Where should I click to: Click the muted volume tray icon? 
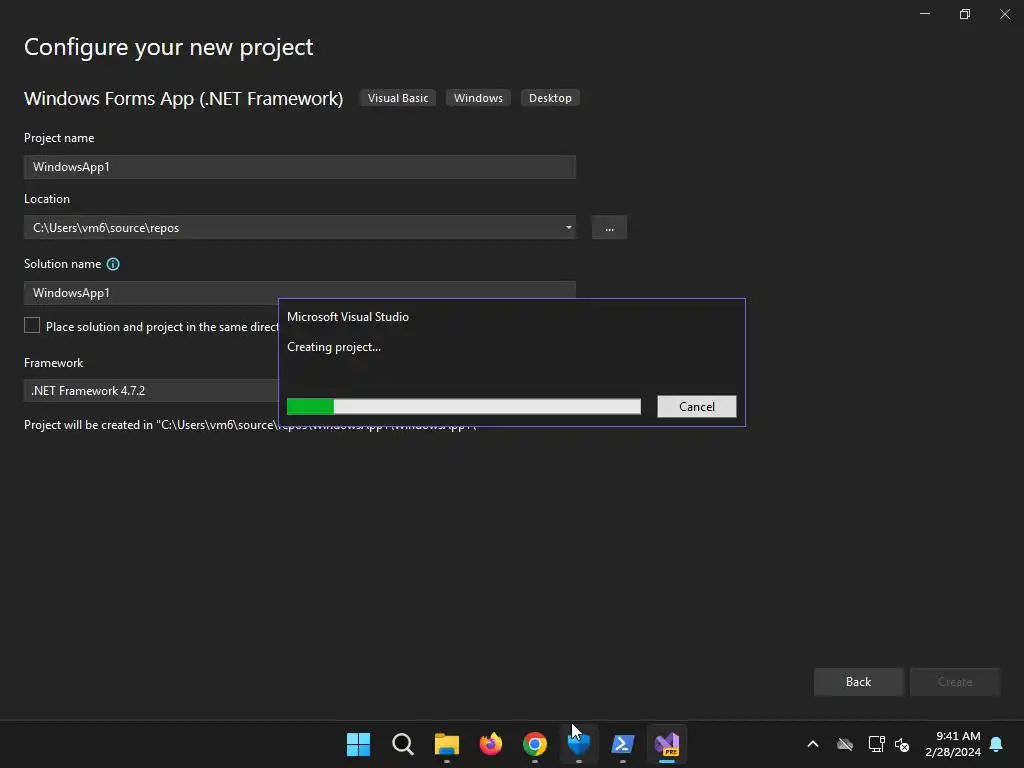pyautogui.click(x=902, y=744)
